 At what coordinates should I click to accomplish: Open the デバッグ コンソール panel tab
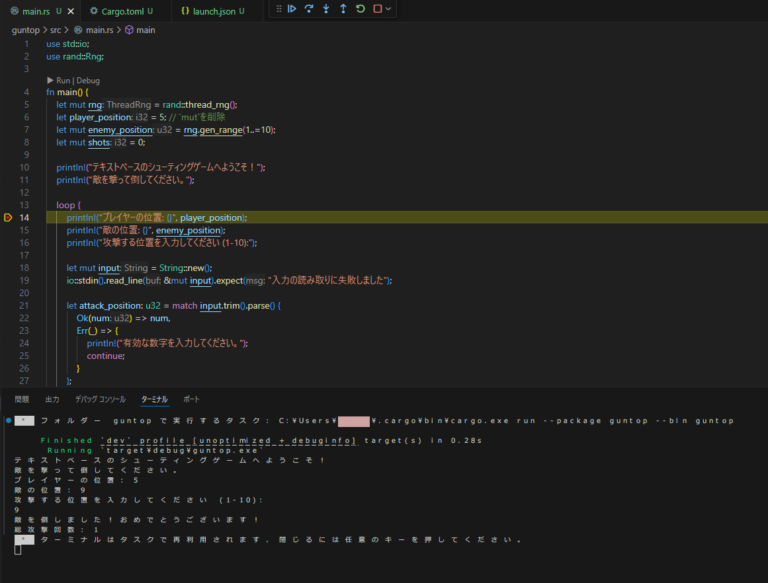(x=100, y=399)
